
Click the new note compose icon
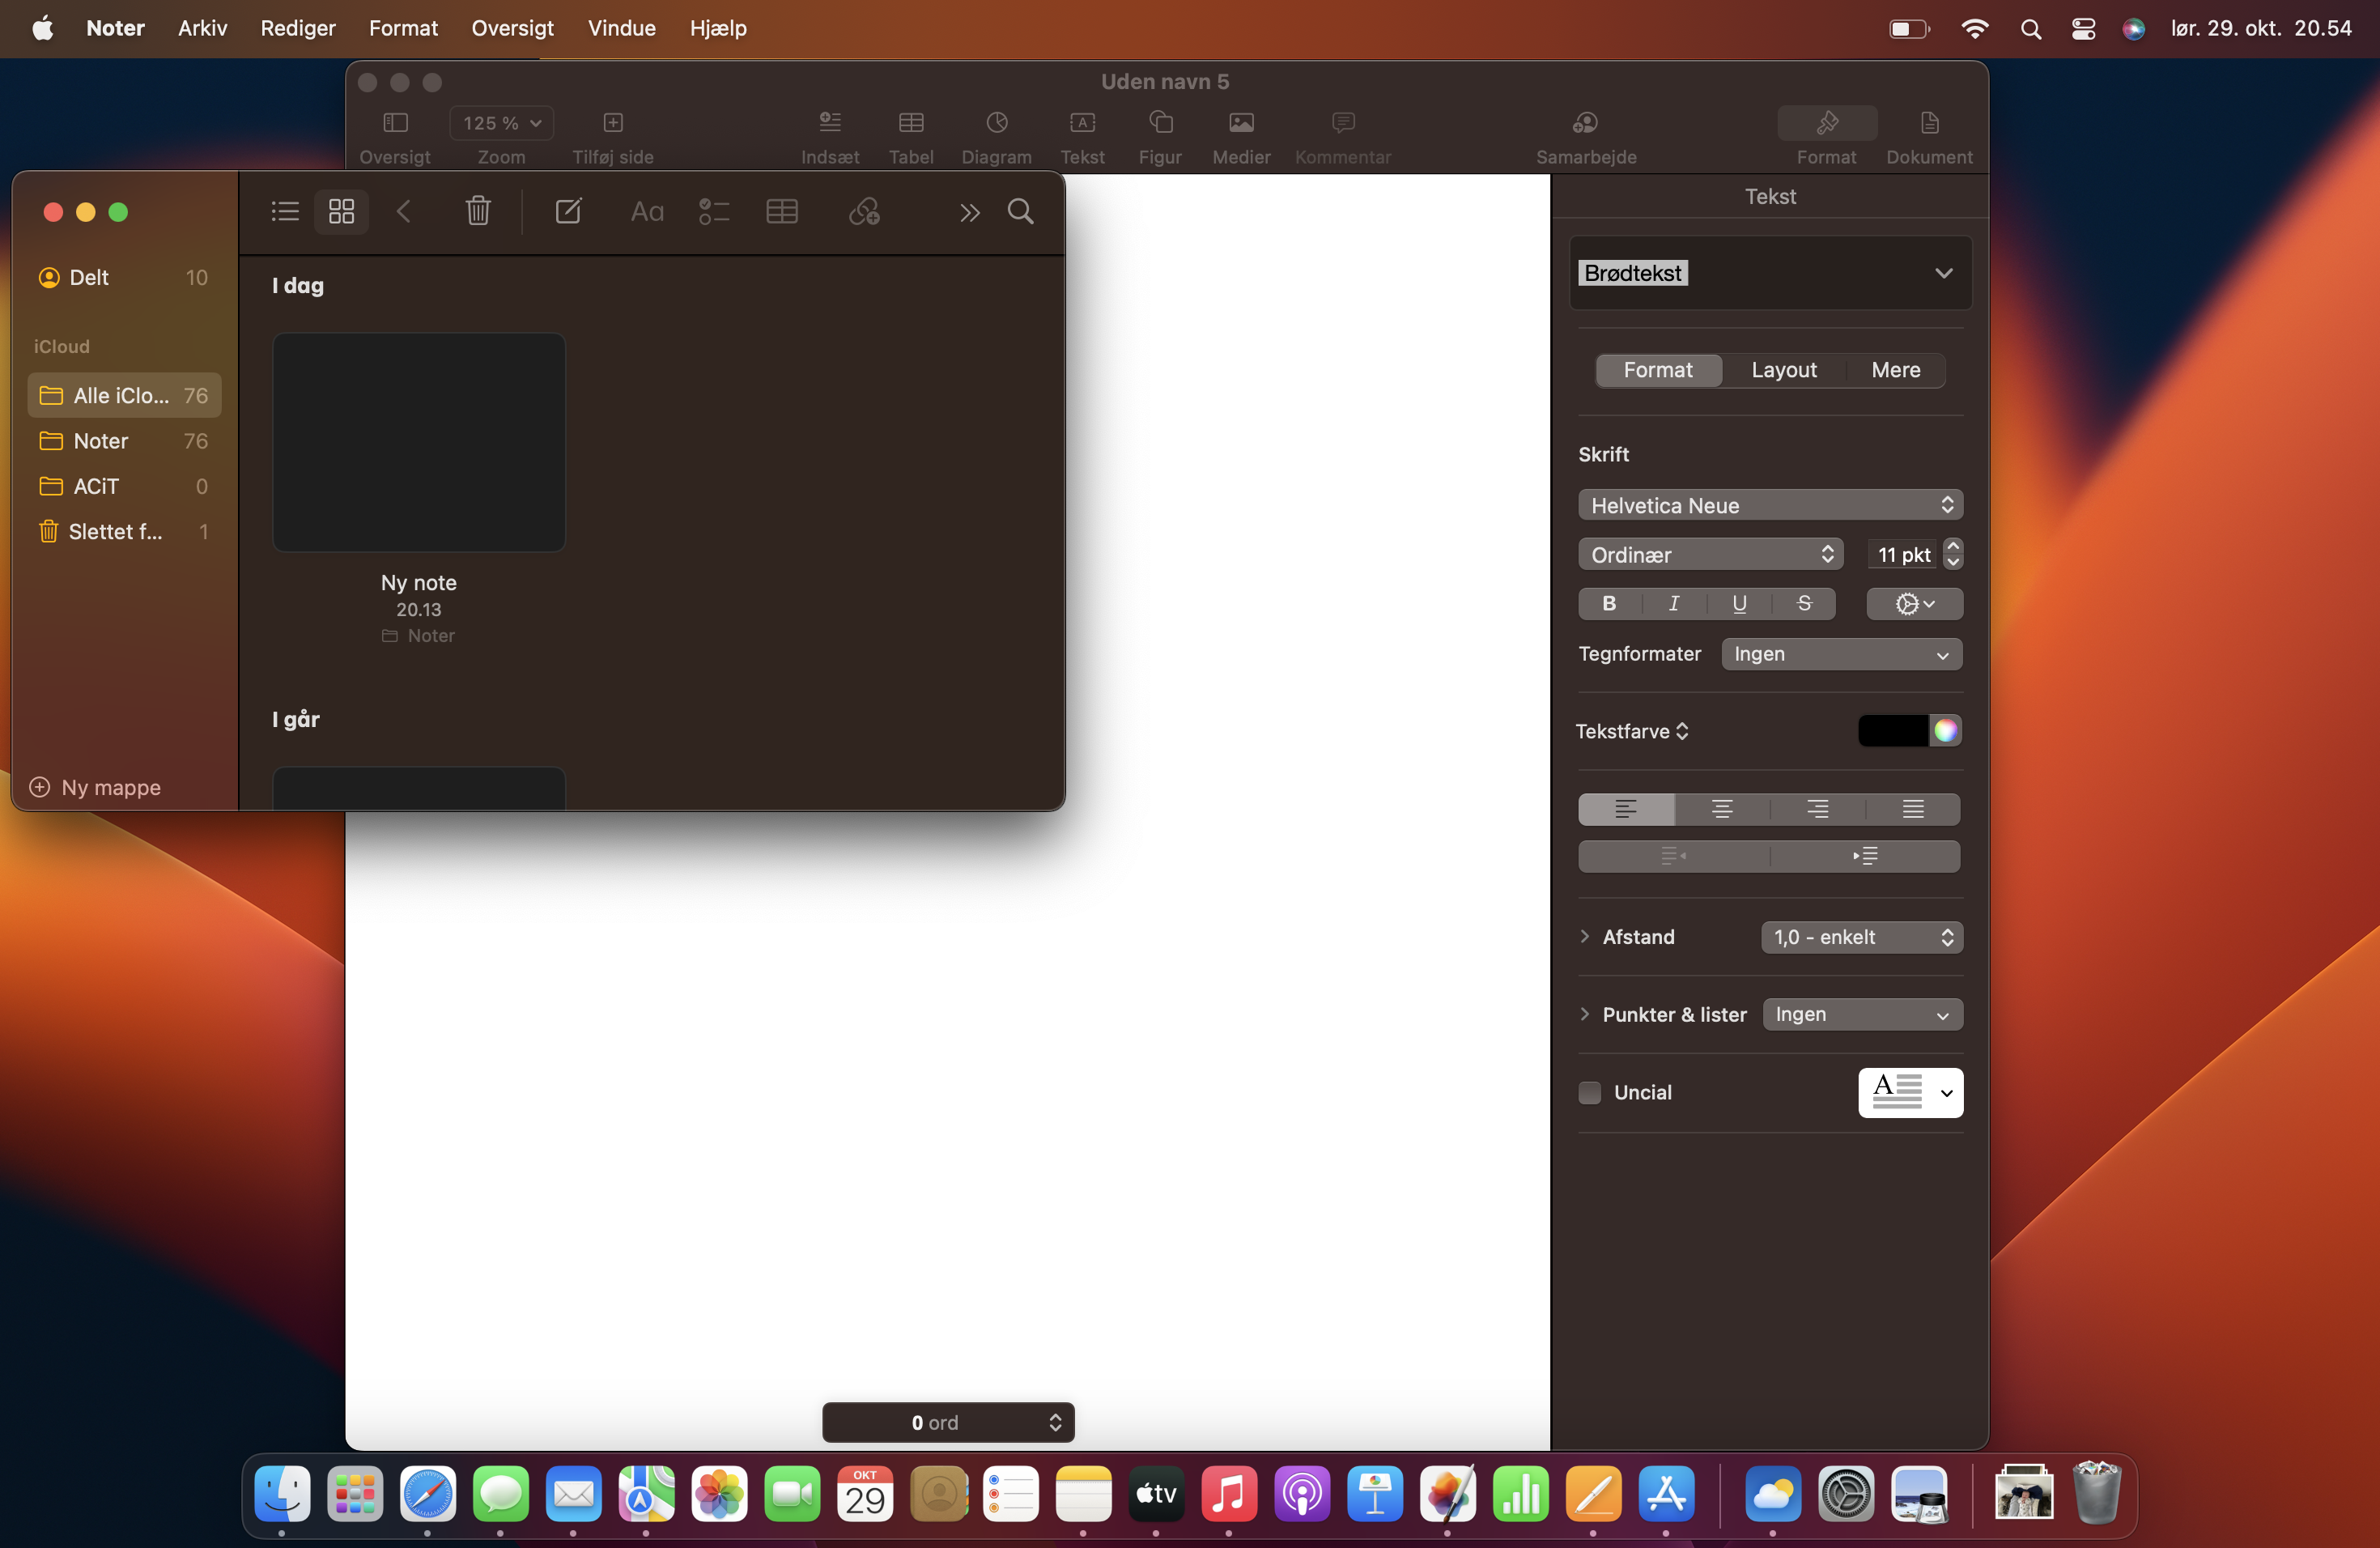(568, 211)
